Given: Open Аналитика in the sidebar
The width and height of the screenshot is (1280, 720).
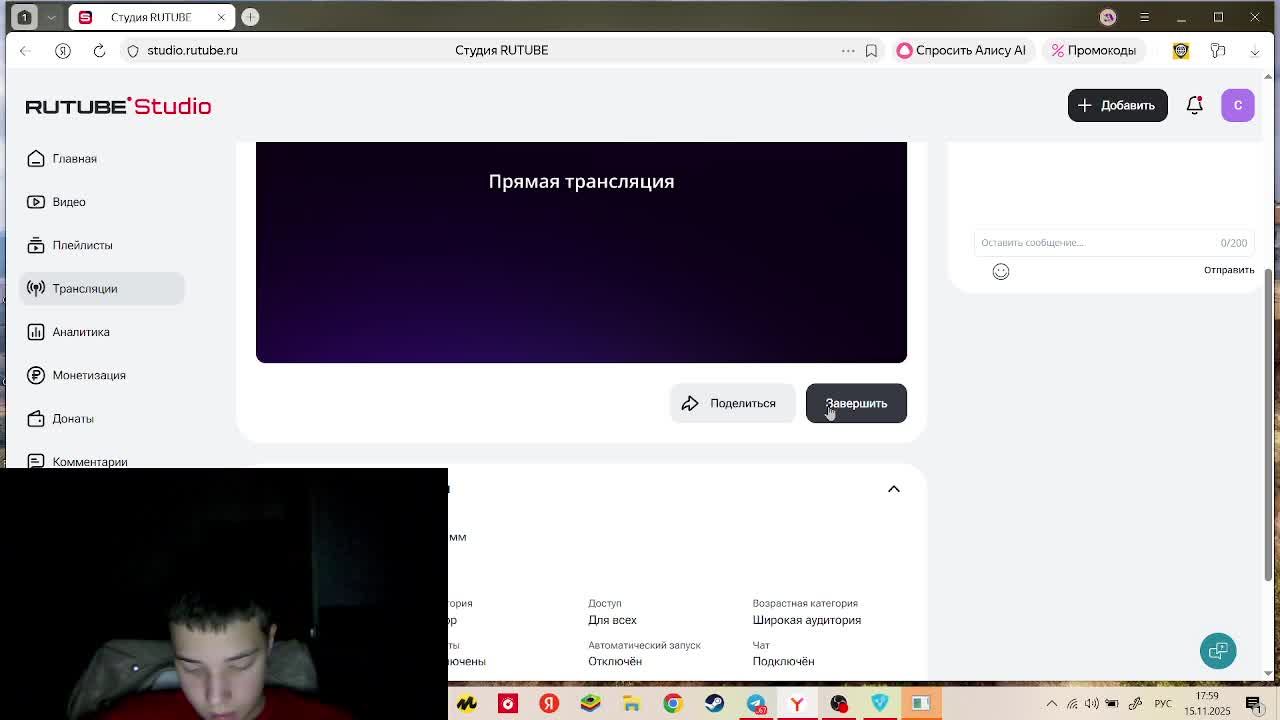Looking at the screenshot, I should tap(102, 332).
